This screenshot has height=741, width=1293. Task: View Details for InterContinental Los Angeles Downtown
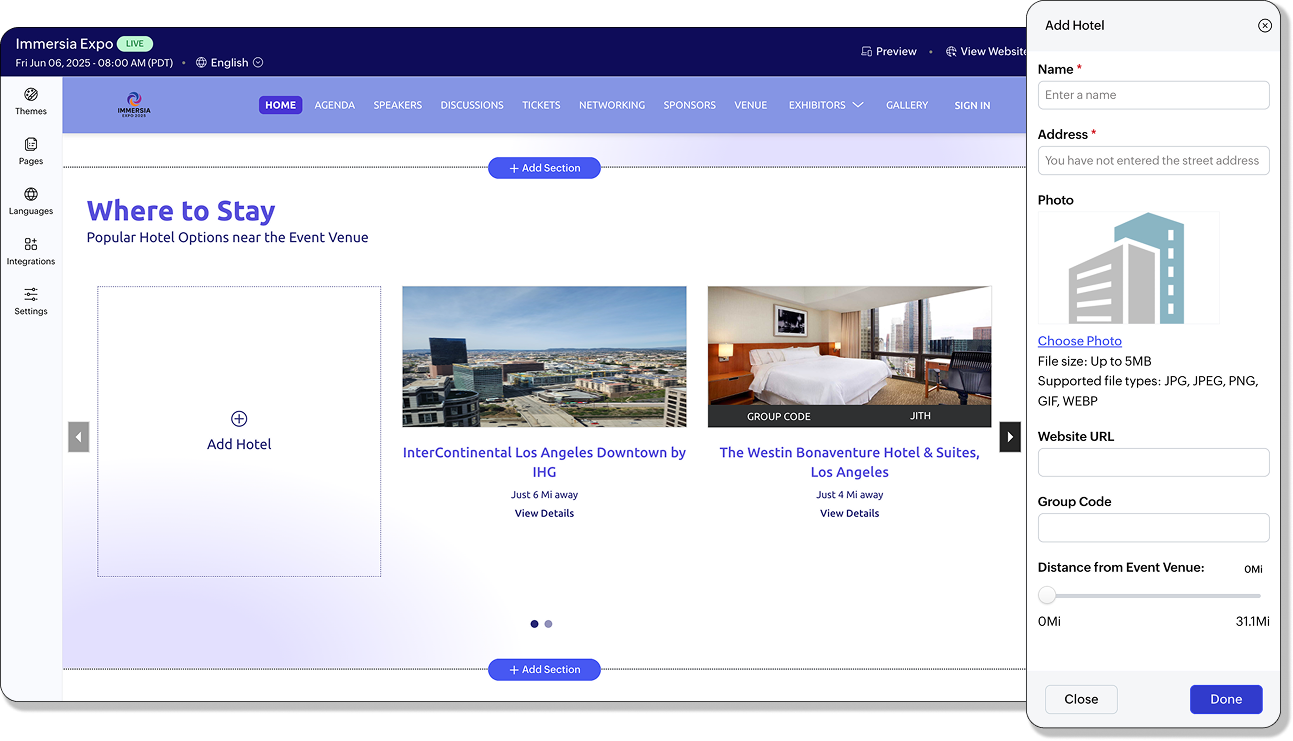click(544, 514)
